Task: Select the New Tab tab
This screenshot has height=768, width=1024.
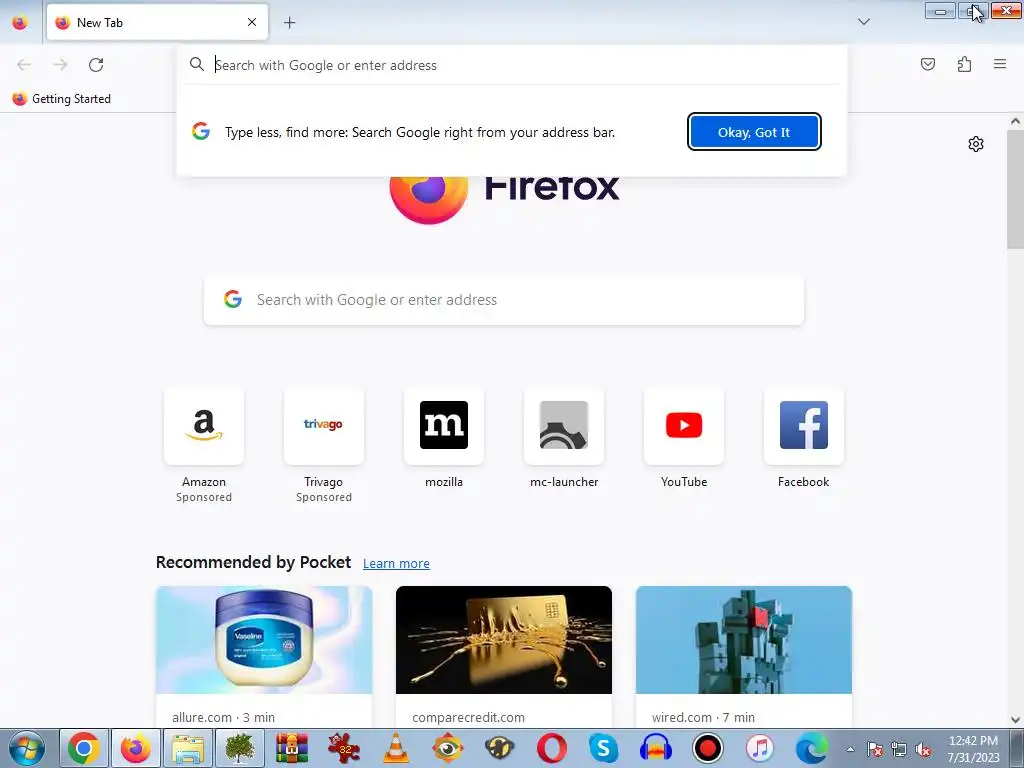Action: (x=157, y=22)
